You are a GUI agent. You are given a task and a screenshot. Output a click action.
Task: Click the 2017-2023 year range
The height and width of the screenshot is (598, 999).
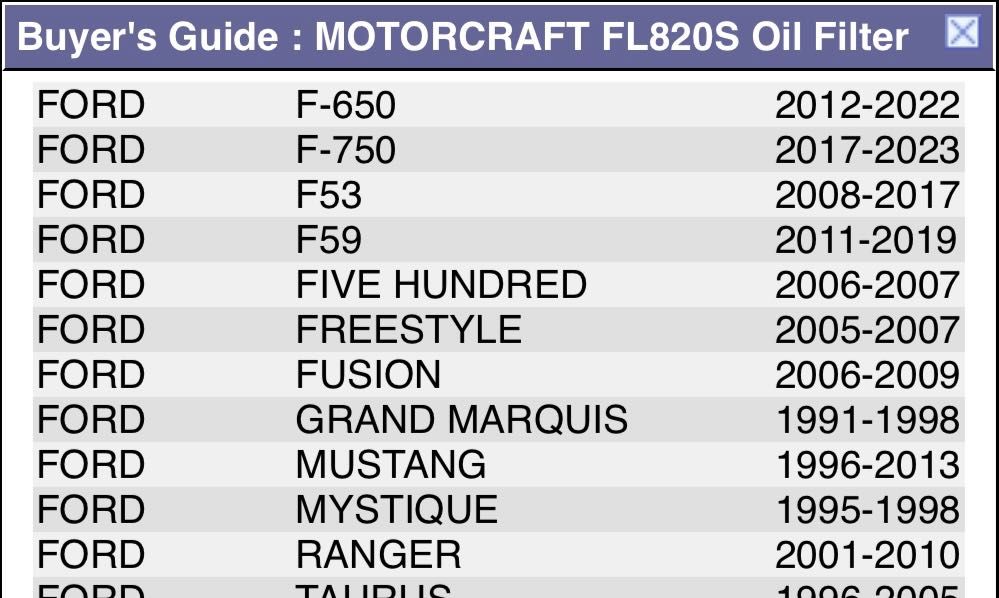[867, 150]
